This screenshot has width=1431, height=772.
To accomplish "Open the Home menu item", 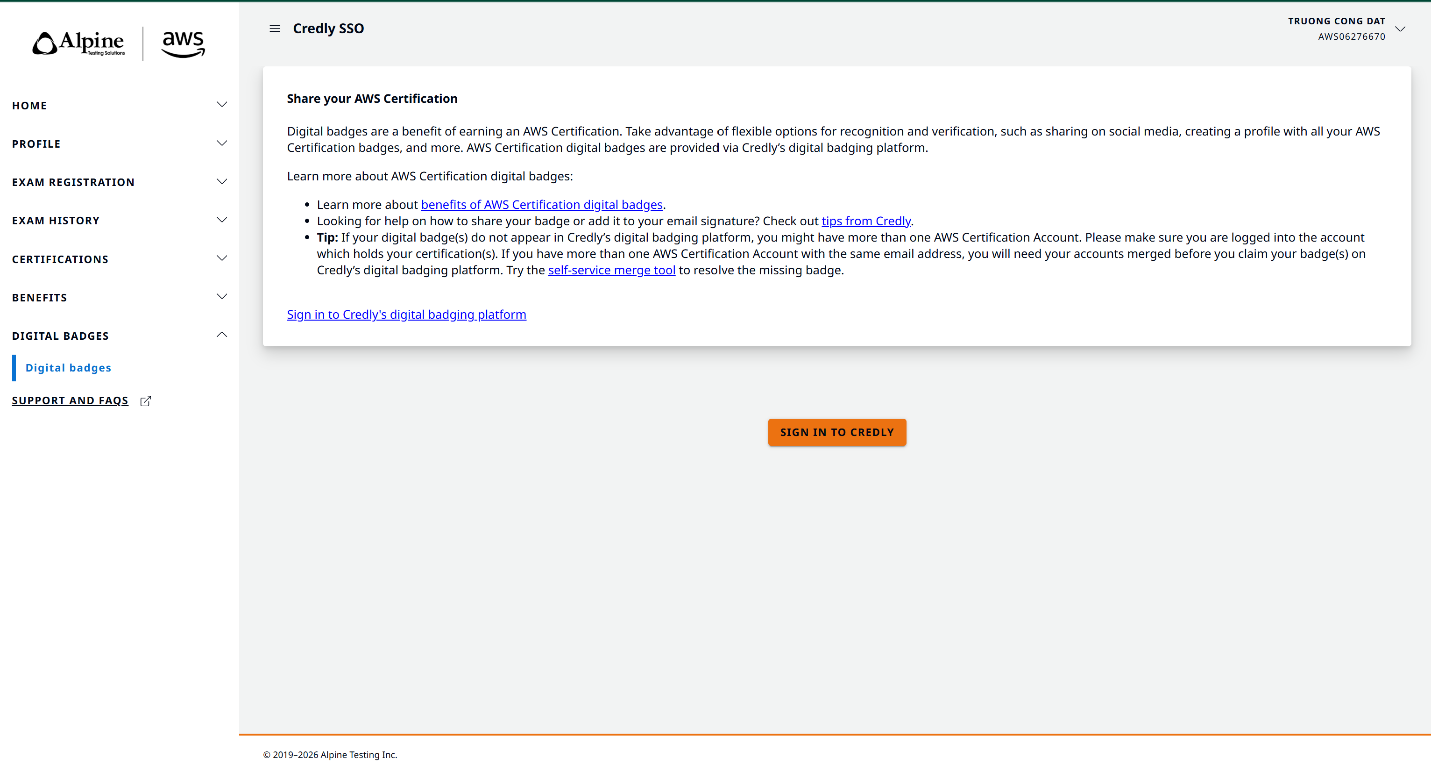I will (x=30, y=106).
